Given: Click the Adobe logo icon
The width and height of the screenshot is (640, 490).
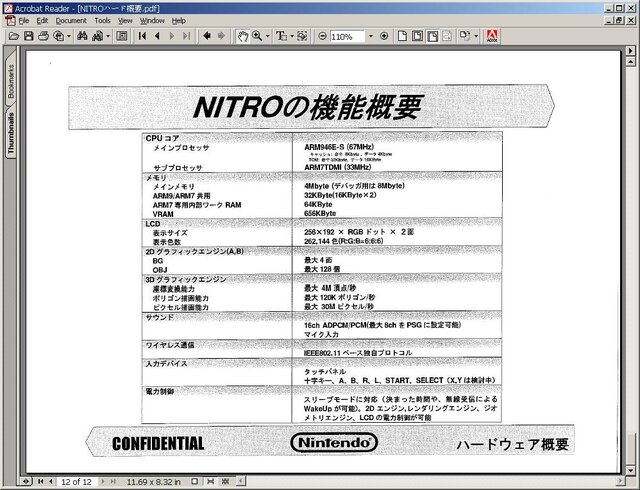Looking at the screenshot, I should pos(492,36).
